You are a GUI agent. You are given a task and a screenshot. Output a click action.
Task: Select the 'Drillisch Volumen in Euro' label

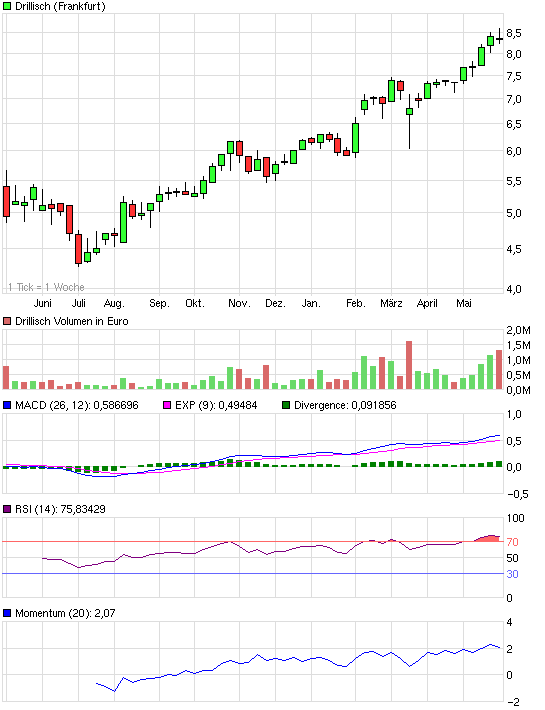(72, 321)
